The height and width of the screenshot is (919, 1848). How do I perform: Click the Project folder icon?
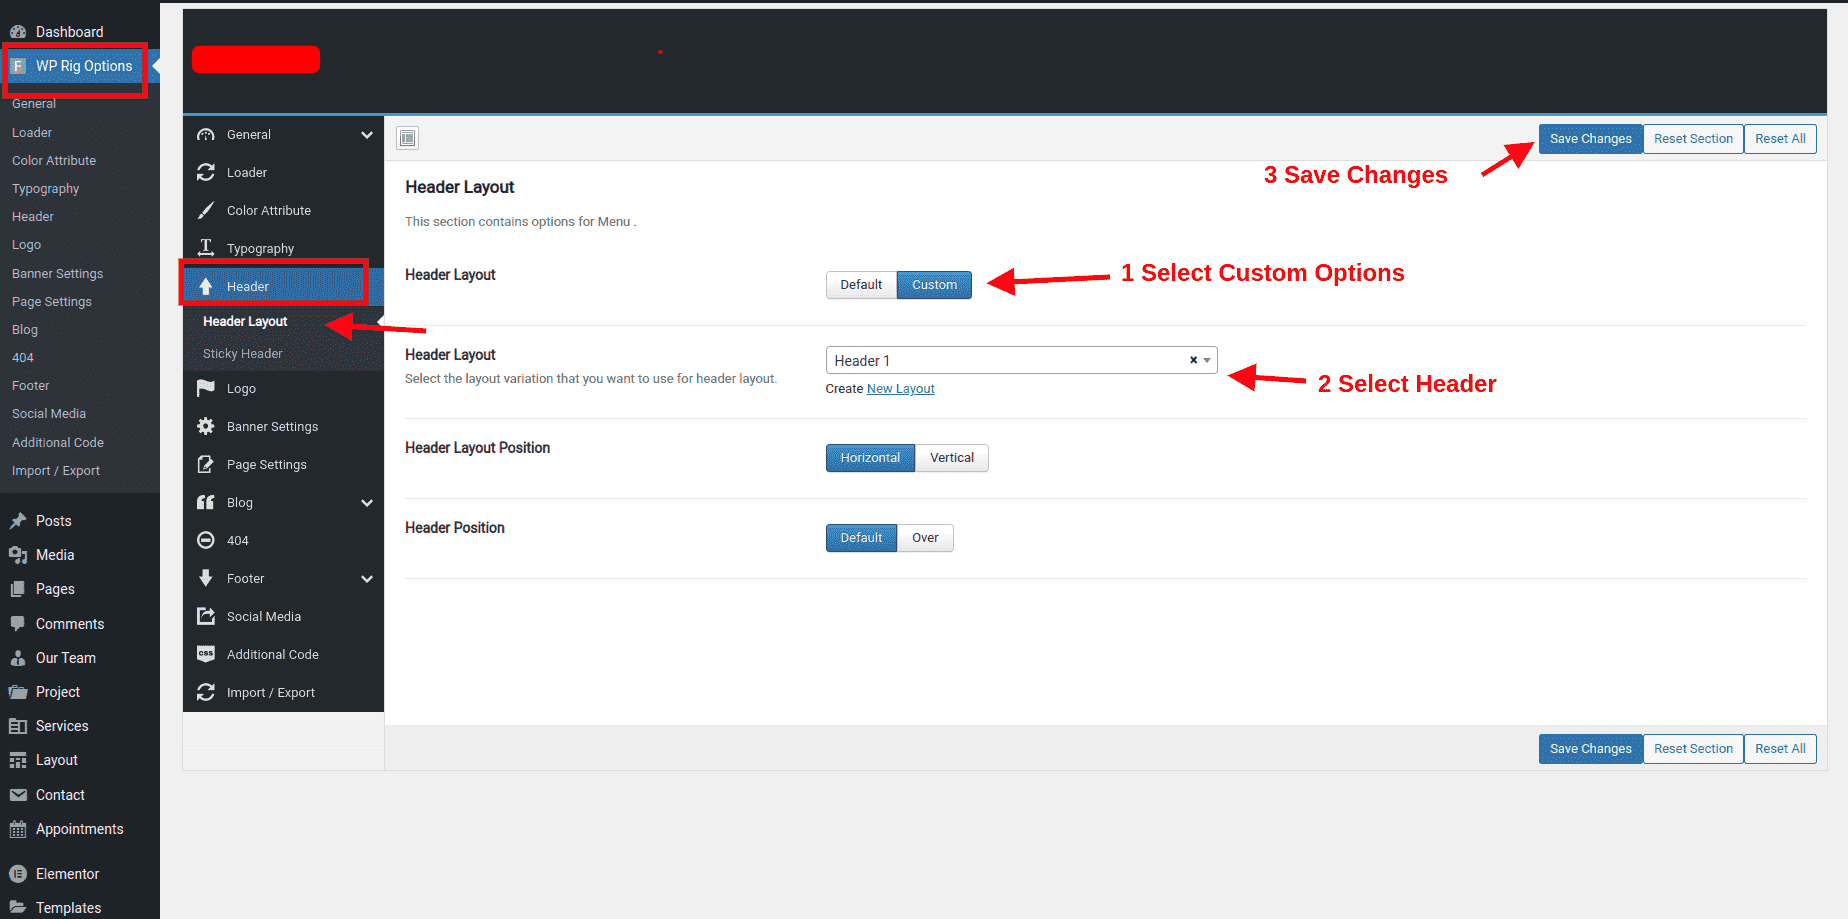(x=18, y=692)
